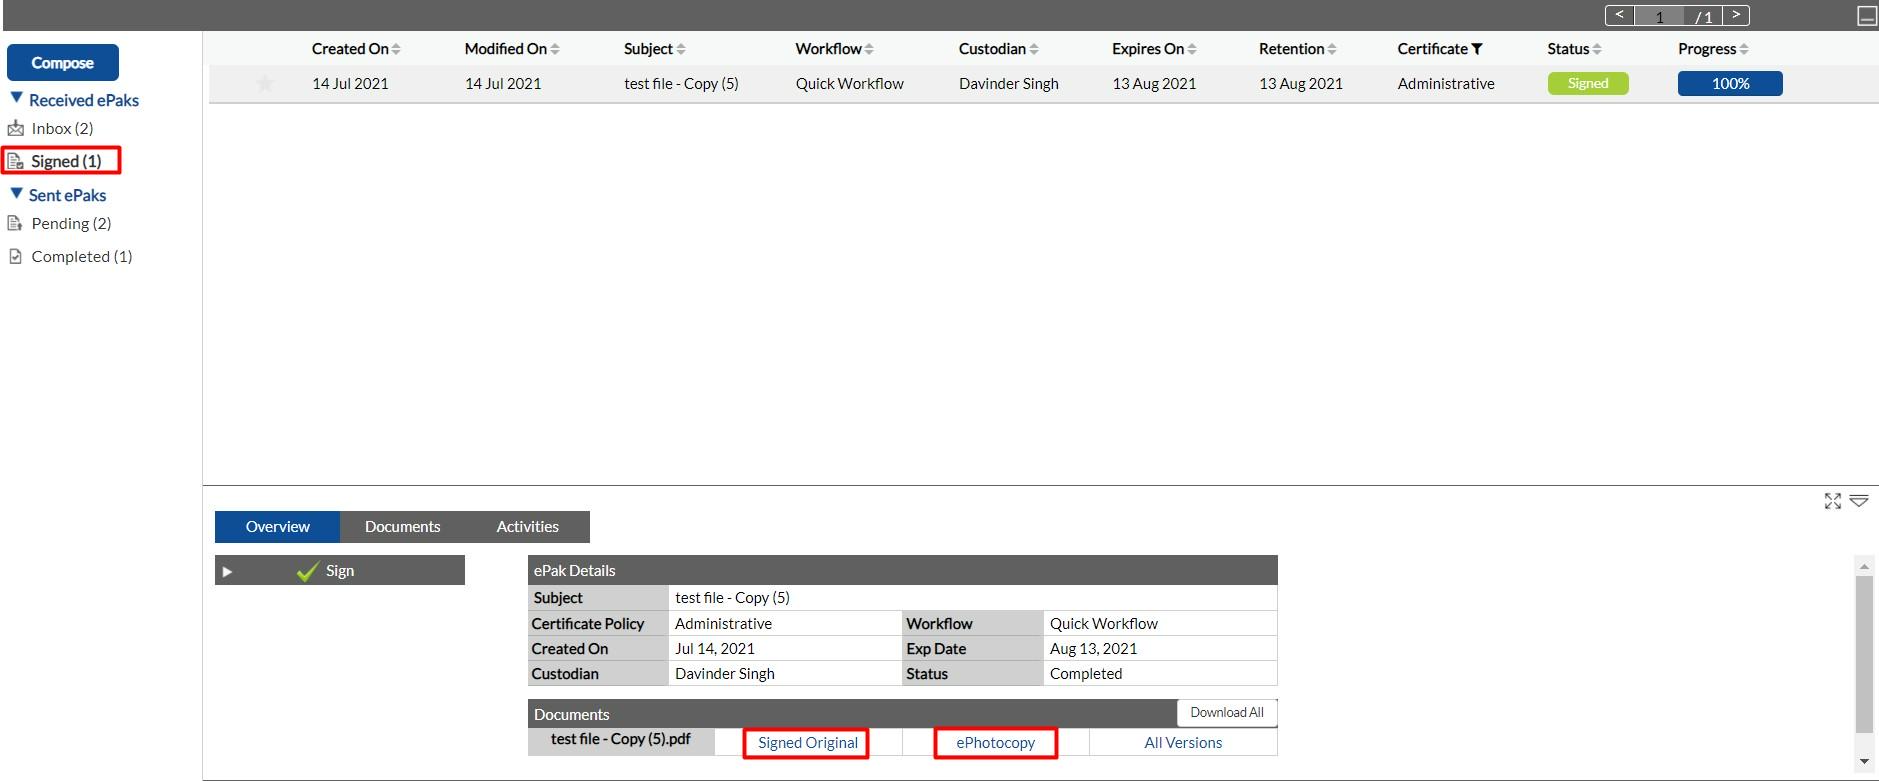The height and width of the screenshot is (781, 1879).
Task: Click the scrollbar down arrow in details pane
Action: click(1864, 762)
